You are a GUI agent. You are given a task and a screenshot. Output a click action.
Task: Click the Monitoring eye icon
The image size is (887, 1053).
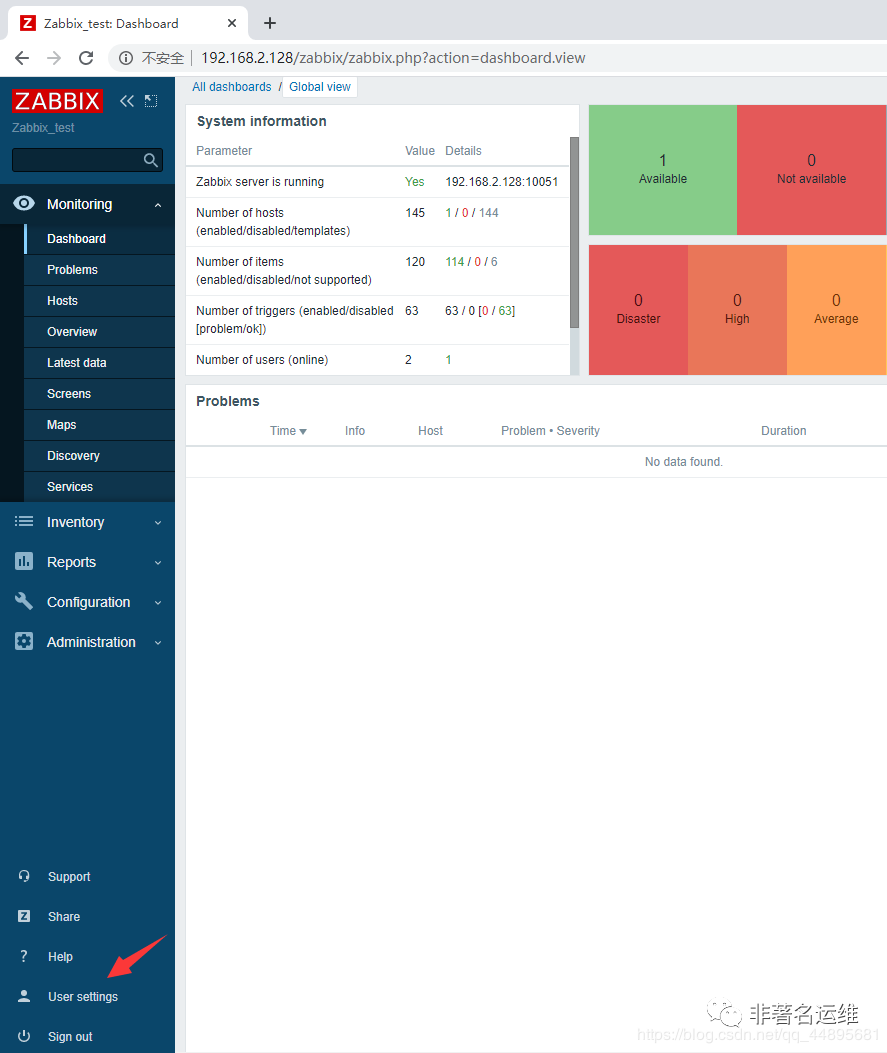coord(24,203)
